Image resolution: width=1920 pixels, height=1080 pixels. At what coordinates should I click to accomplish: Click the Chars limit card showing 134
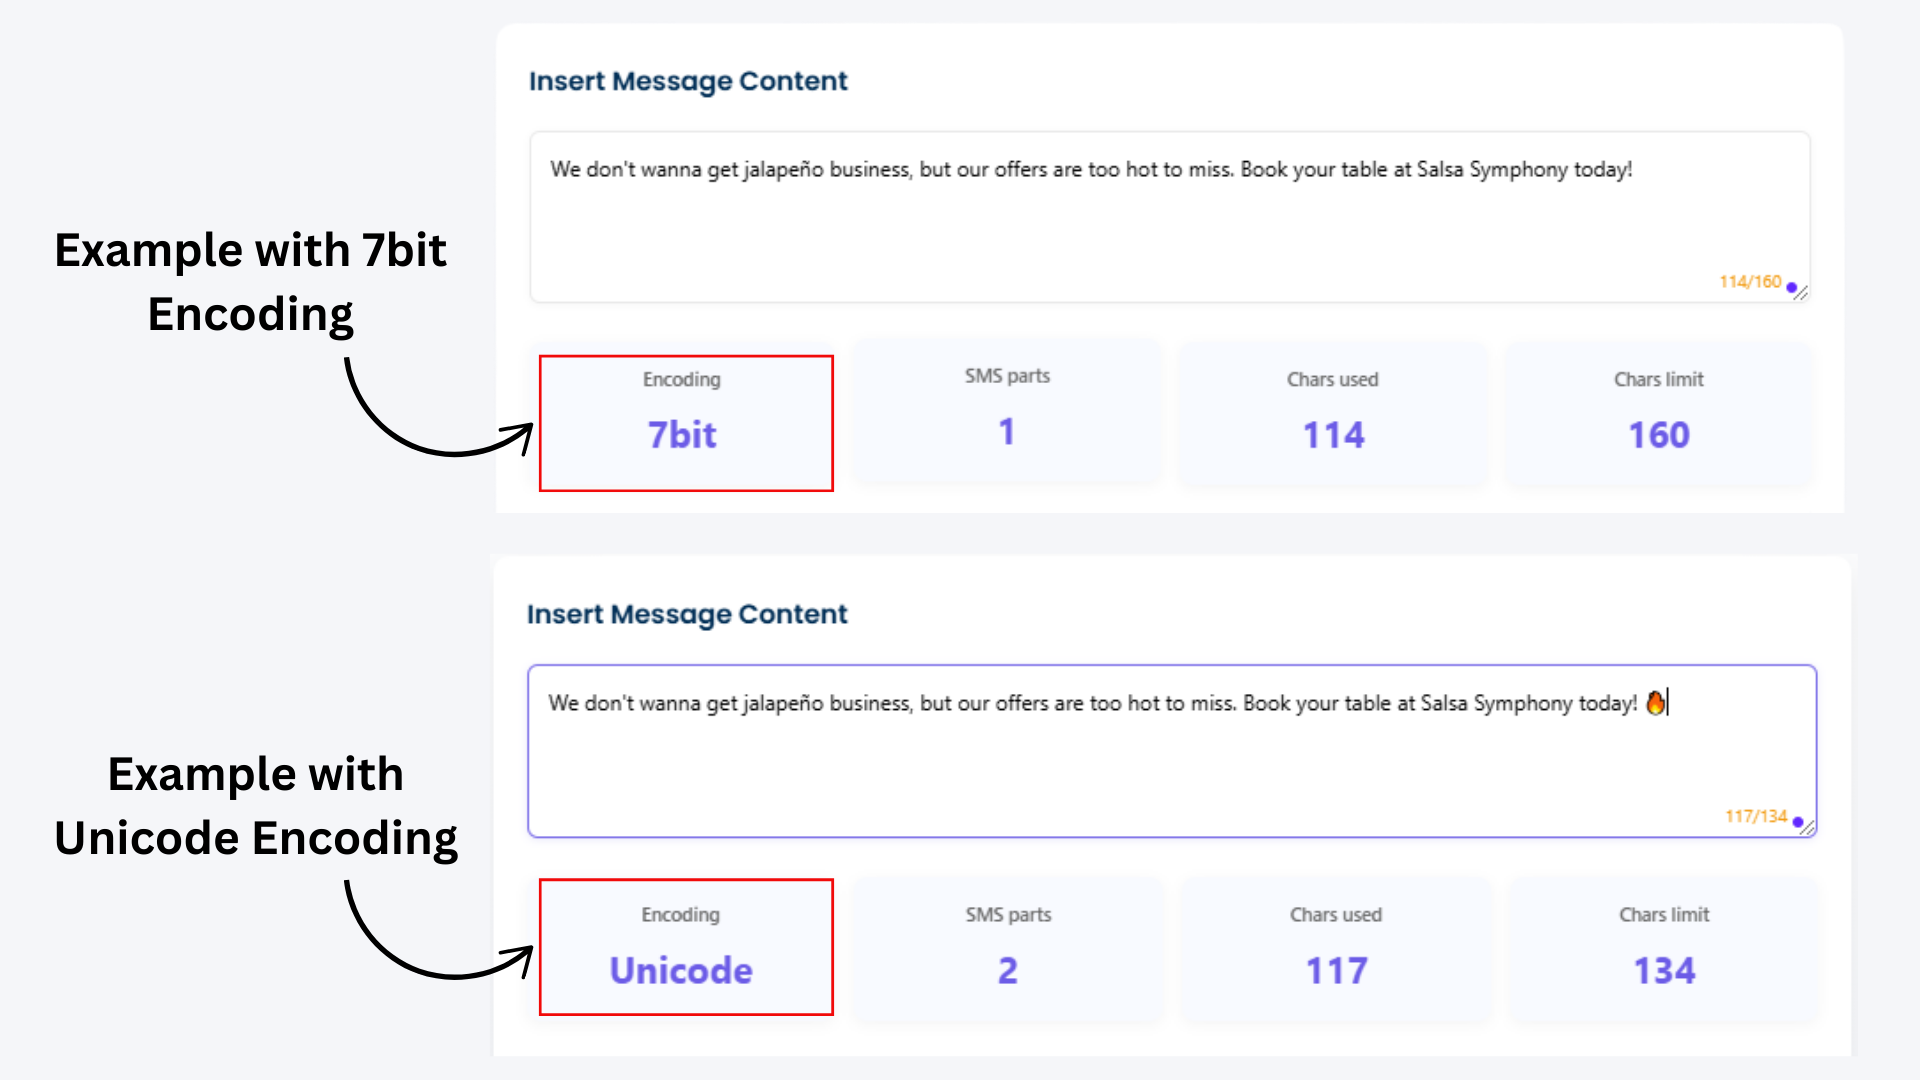[x=1663, y=950]
